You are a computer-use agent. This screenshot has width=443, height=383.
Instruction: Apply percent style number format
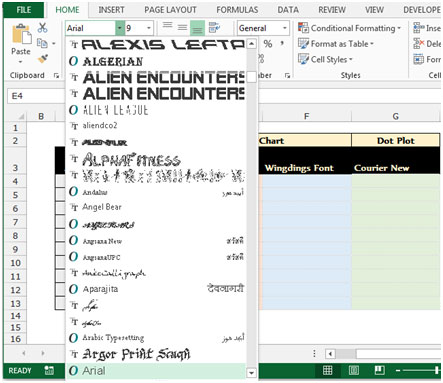(x=268, y=44)
